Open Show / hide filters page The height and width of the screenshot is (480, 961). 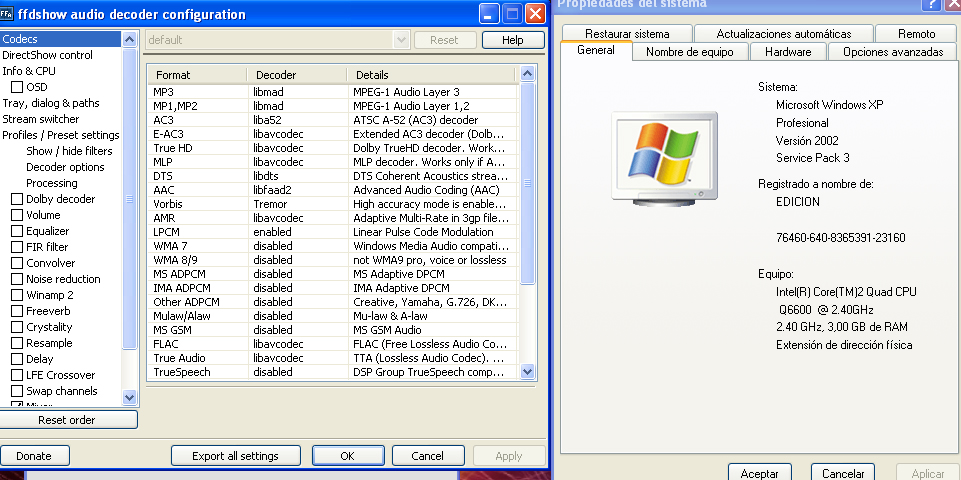(69, 151)
